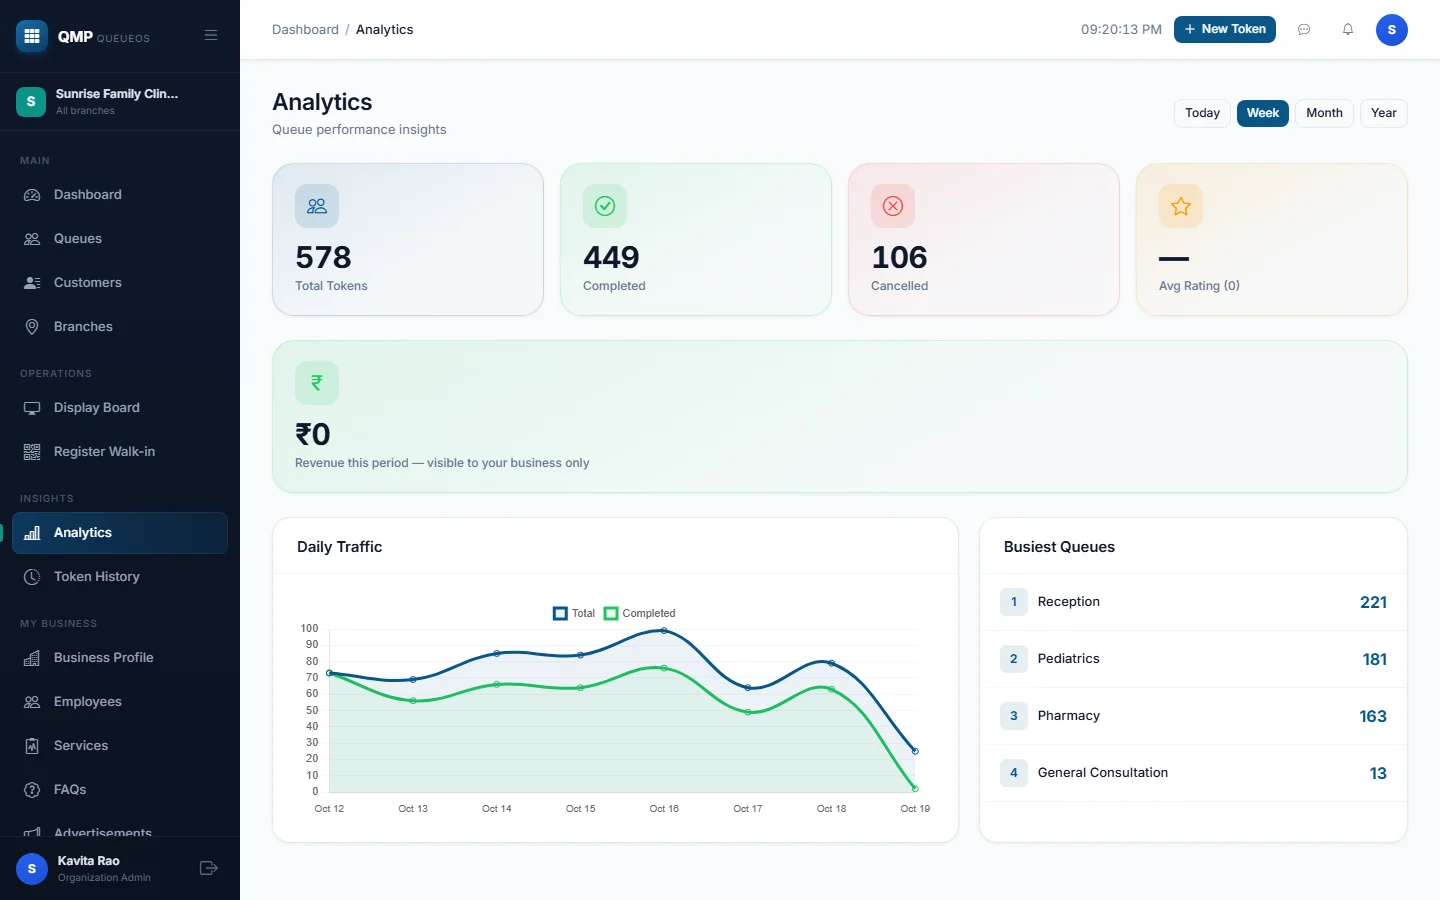Viewport: 1440px width, 900px height.
Task: Collapse sidebar with the hamburger menu icon
Action: [x=211, y=35]
